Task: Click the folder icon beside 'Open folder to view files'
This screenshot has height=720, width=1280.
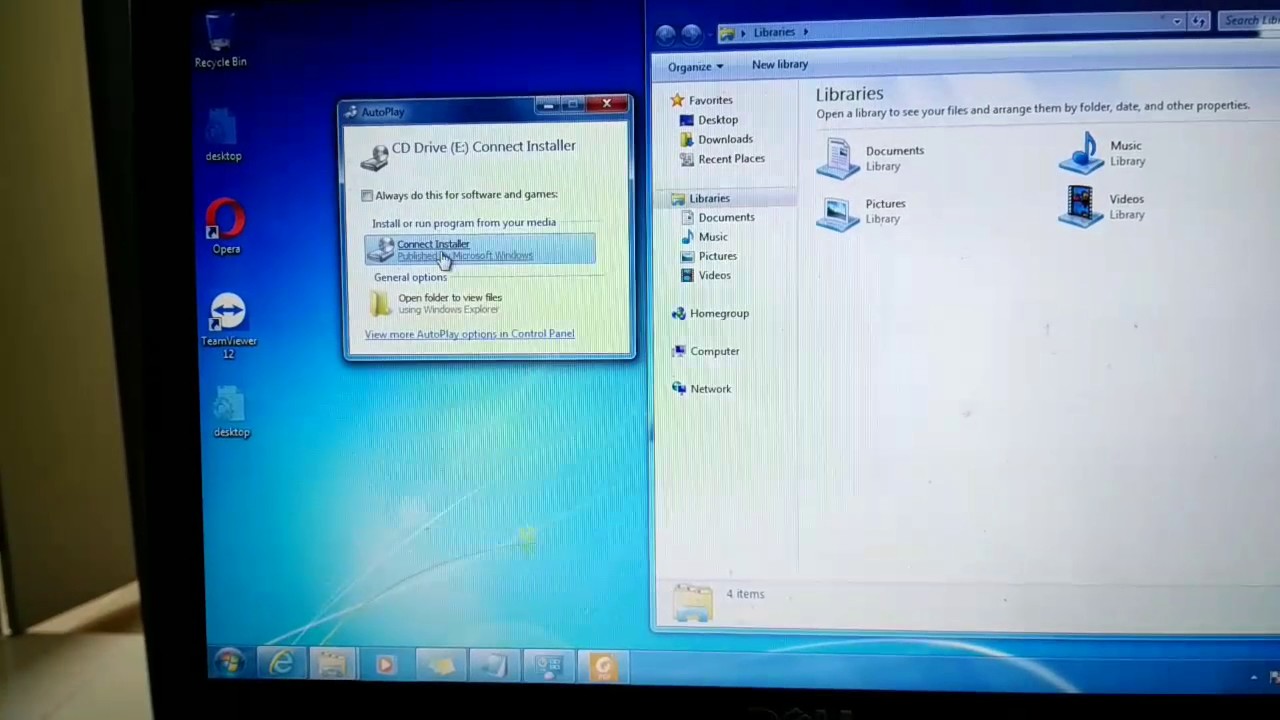Action: point(380,303)
